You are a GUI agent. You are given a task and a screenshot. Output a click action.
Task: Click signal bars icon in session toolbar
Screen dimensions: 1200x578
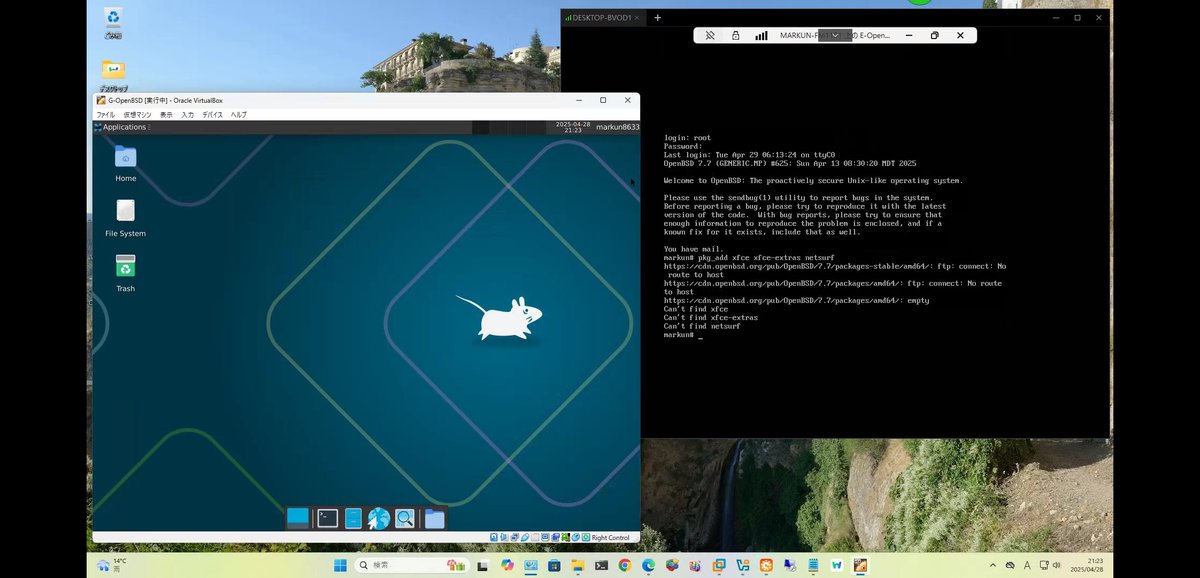pos(761,35)
